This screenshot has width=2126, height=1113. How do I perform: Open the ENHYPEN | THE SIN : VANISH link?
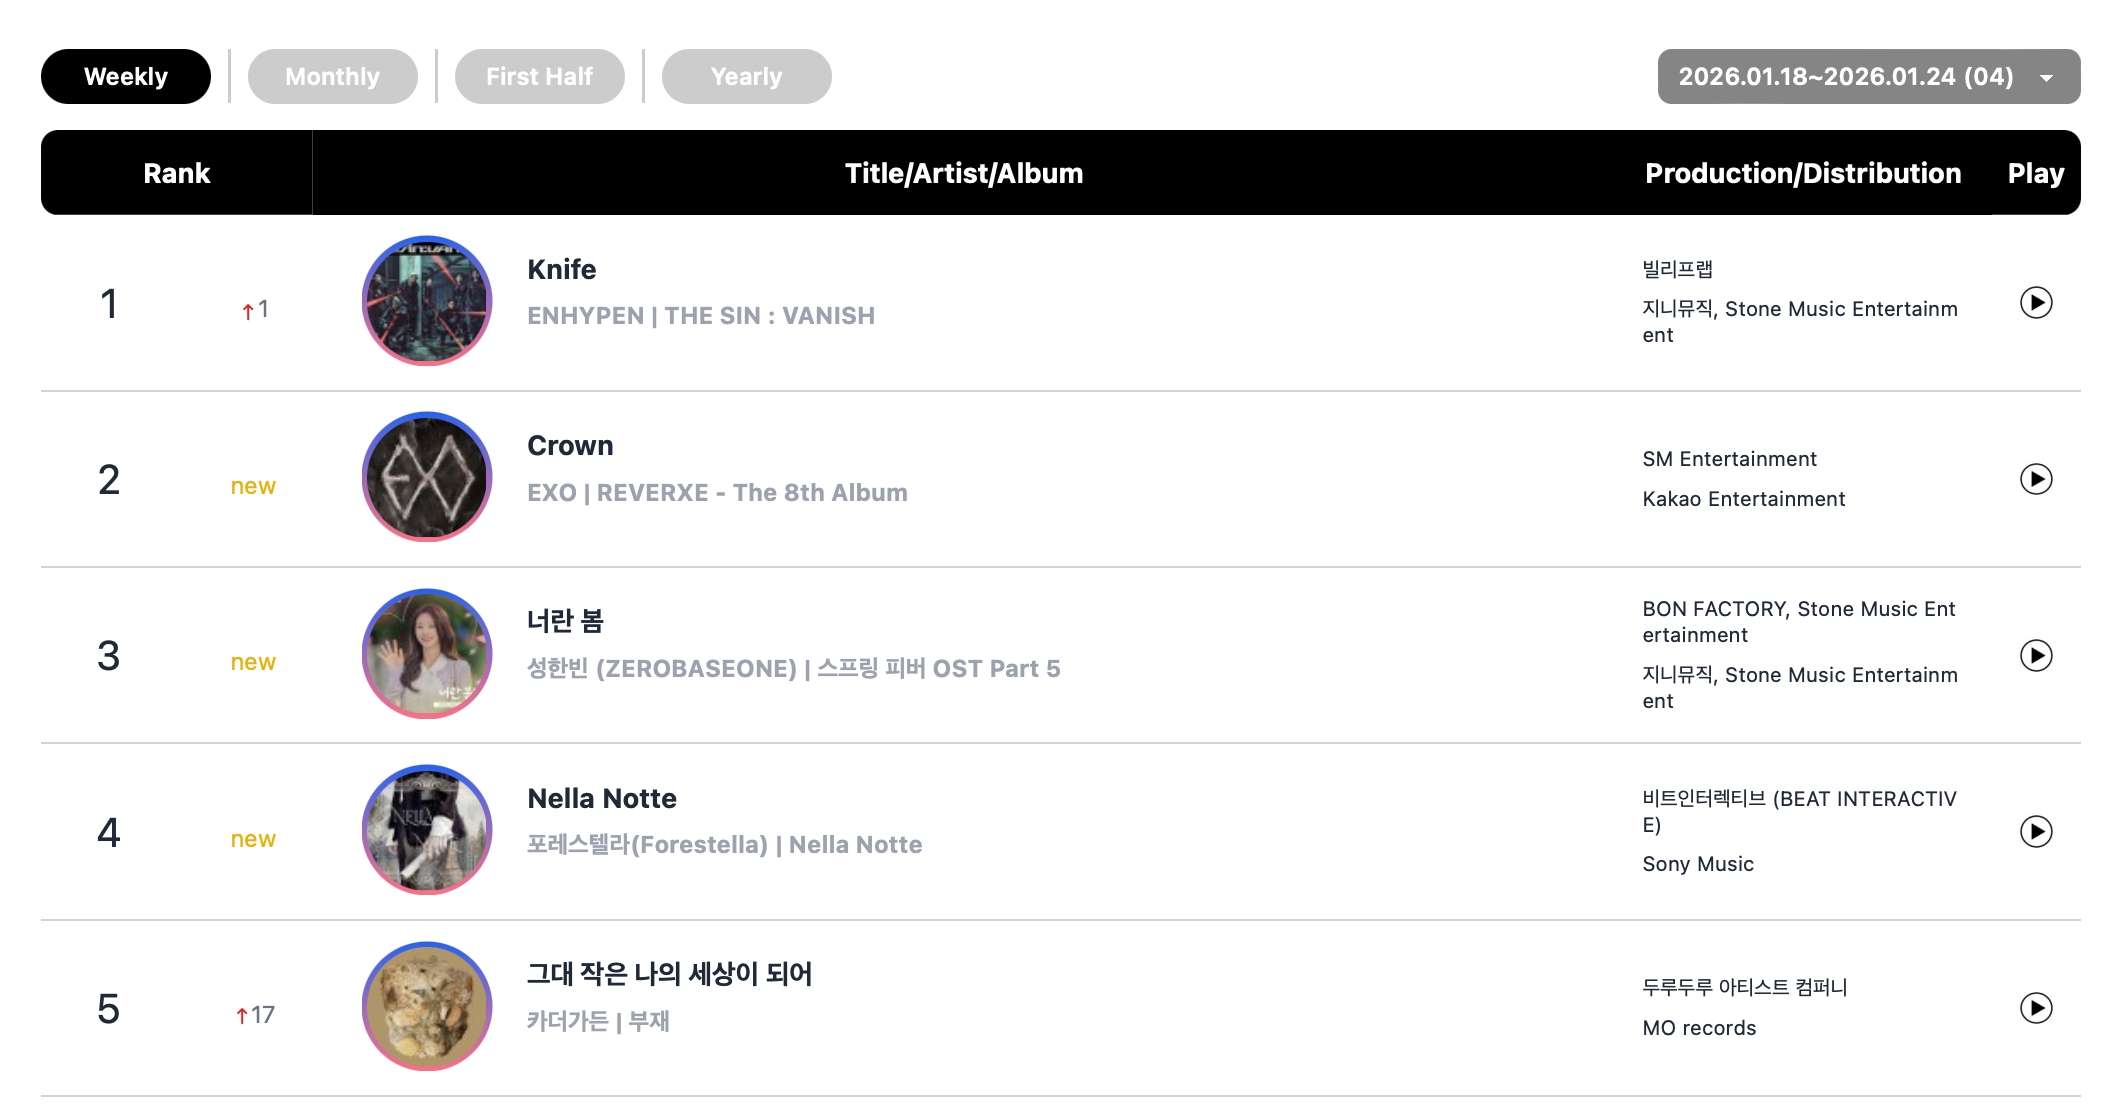[701, 316]
